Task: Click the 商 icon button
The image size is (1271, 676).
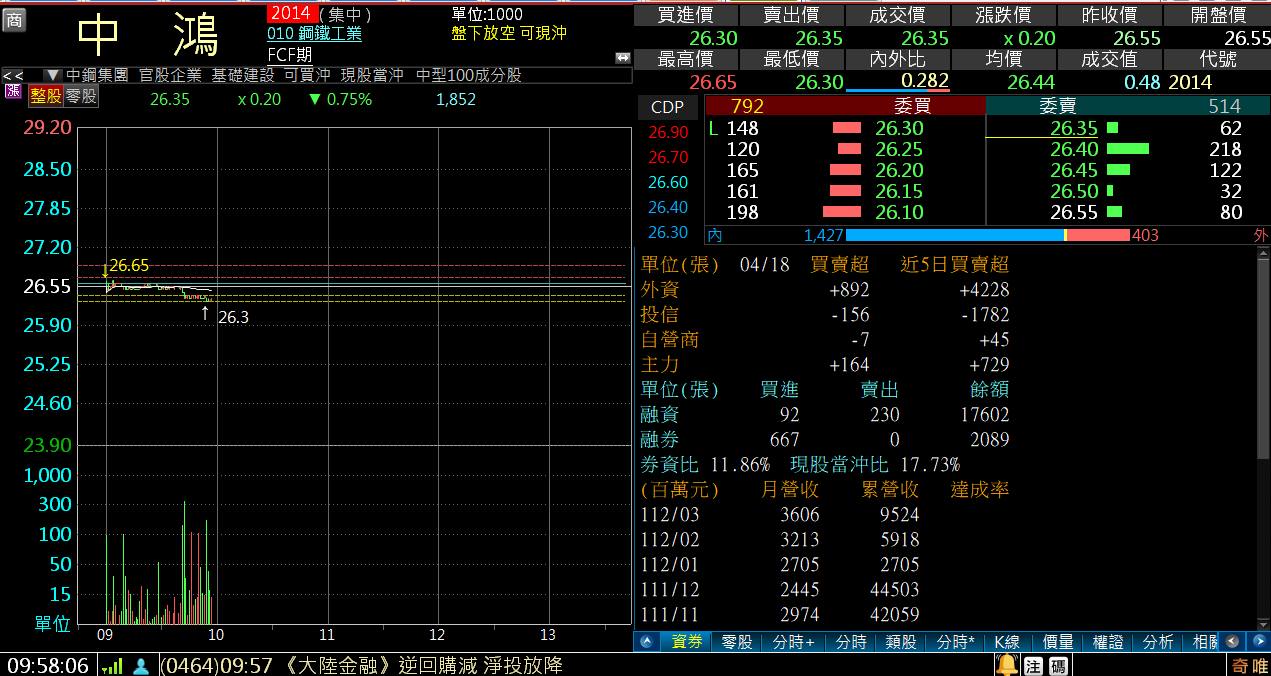Action: tap(15, 19)
